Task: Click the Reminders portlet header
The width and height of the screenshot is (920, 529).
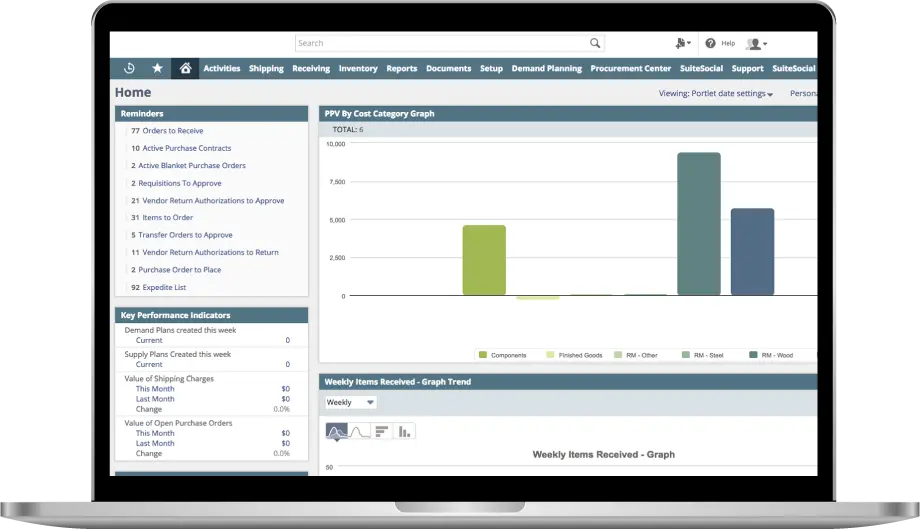Action: (211, 114)
